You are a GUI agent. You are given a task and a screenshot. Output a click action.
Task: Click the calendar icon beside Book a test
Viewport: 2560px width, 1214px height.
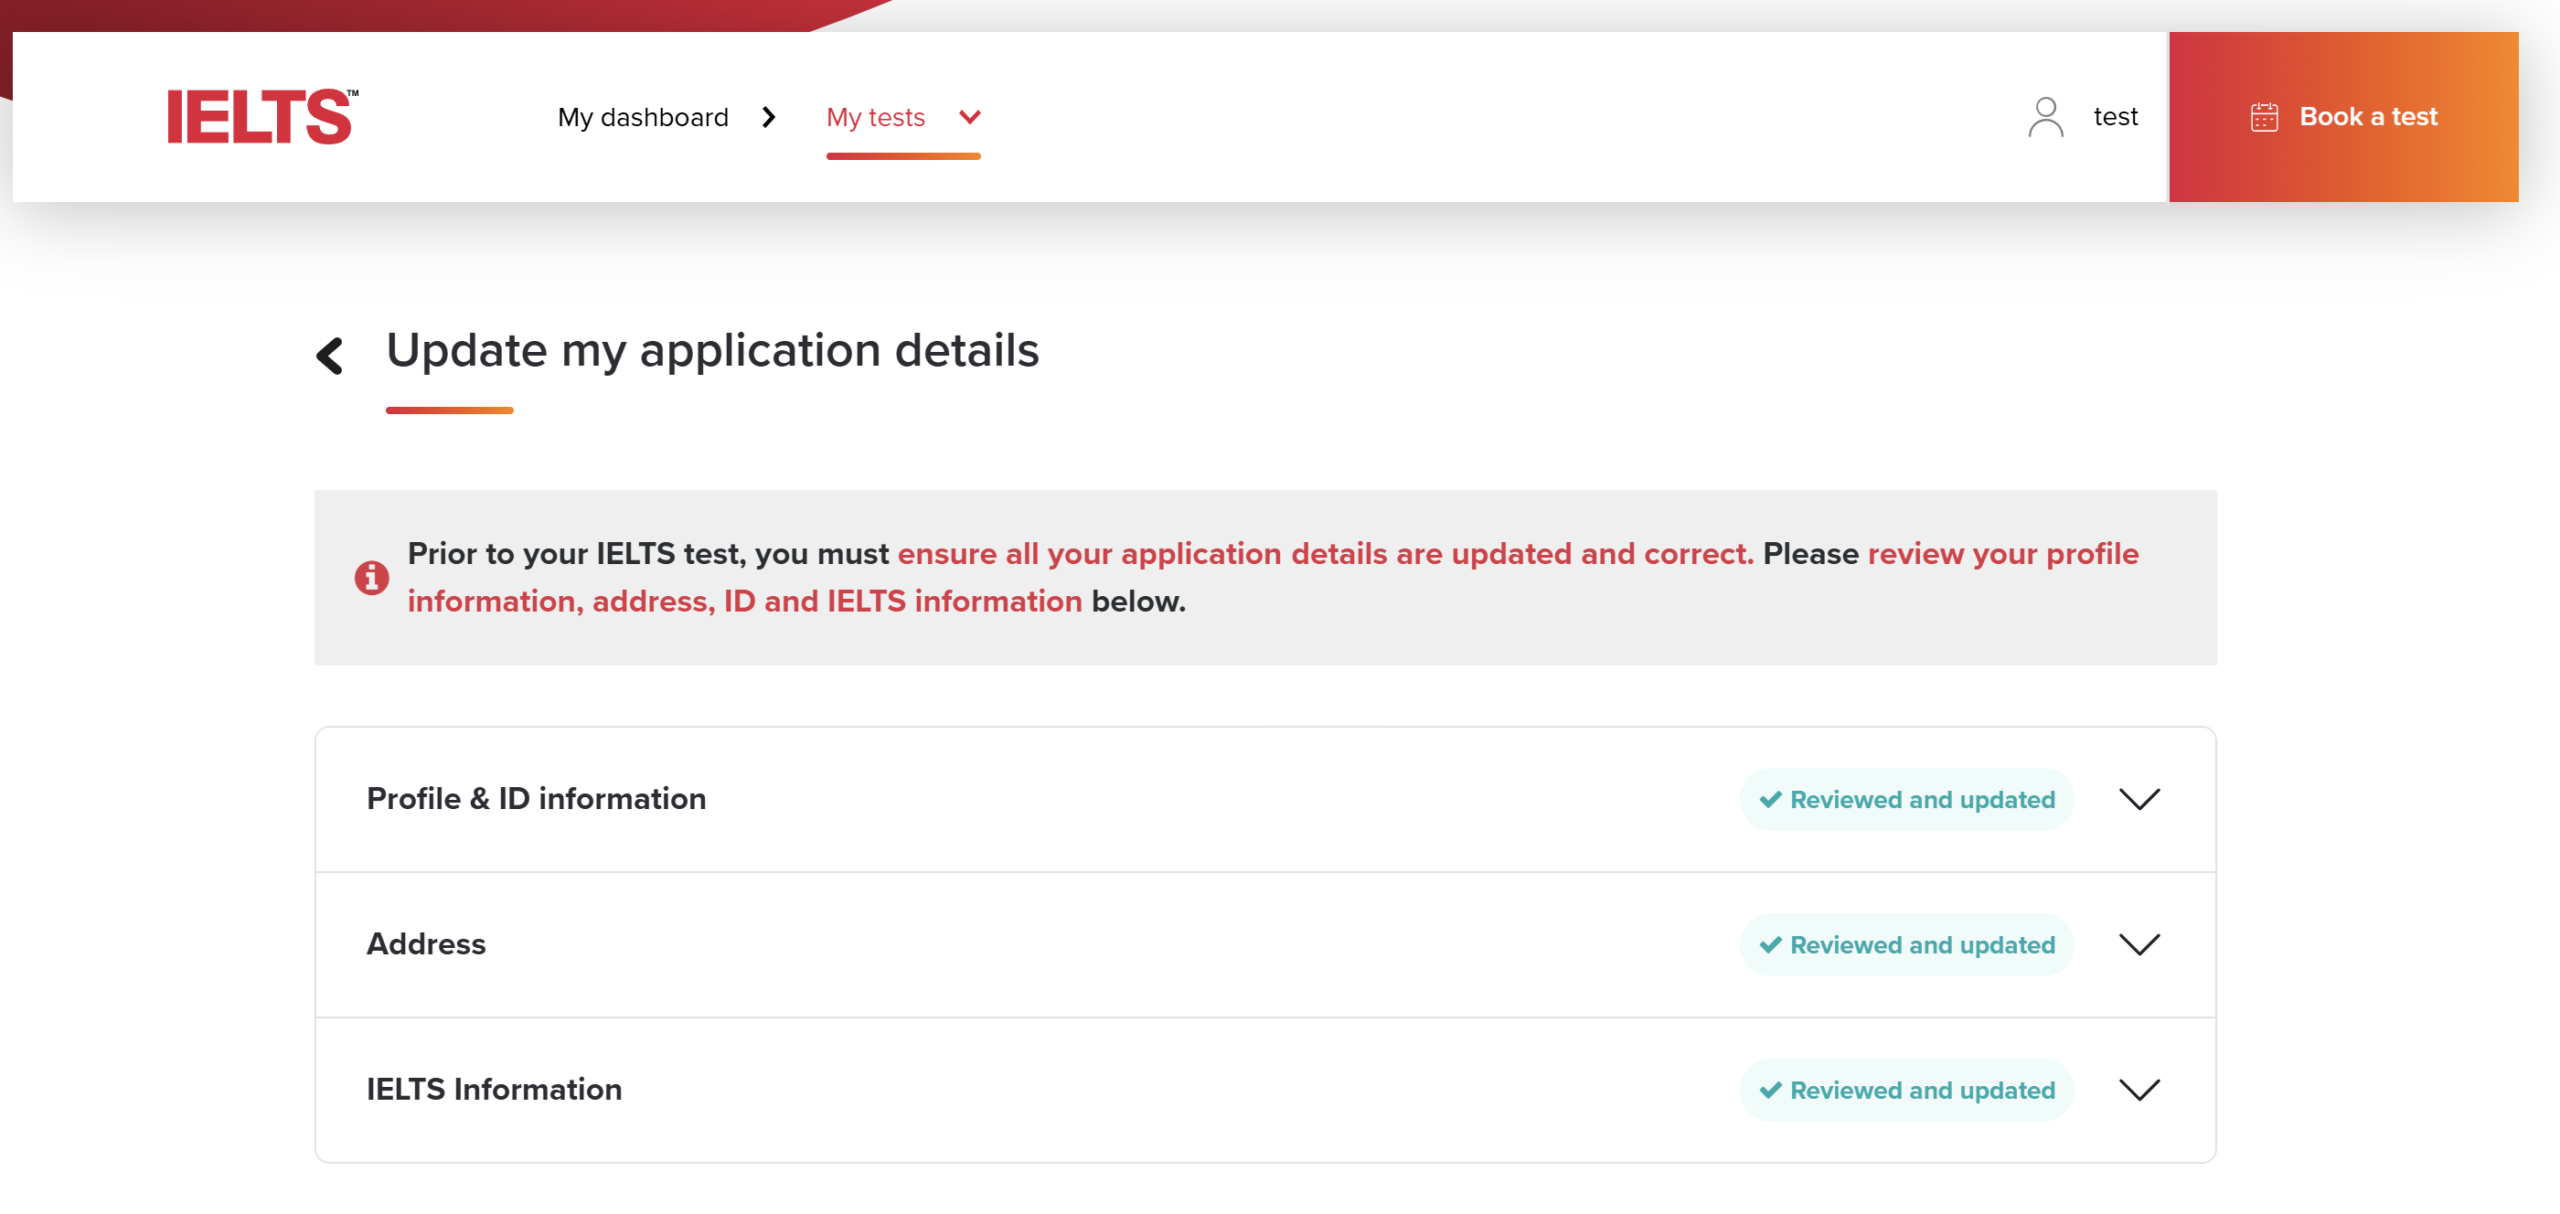coord(2265,116)
